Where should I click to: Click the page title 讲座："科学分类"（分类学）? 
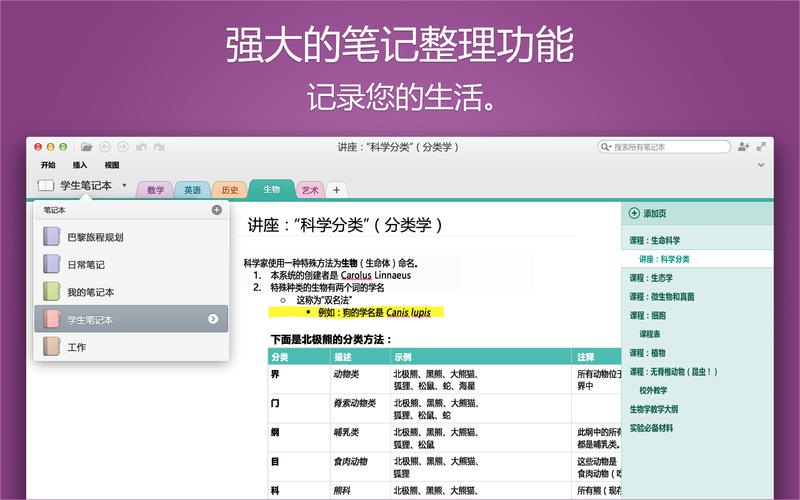click(x=345, y=225)
